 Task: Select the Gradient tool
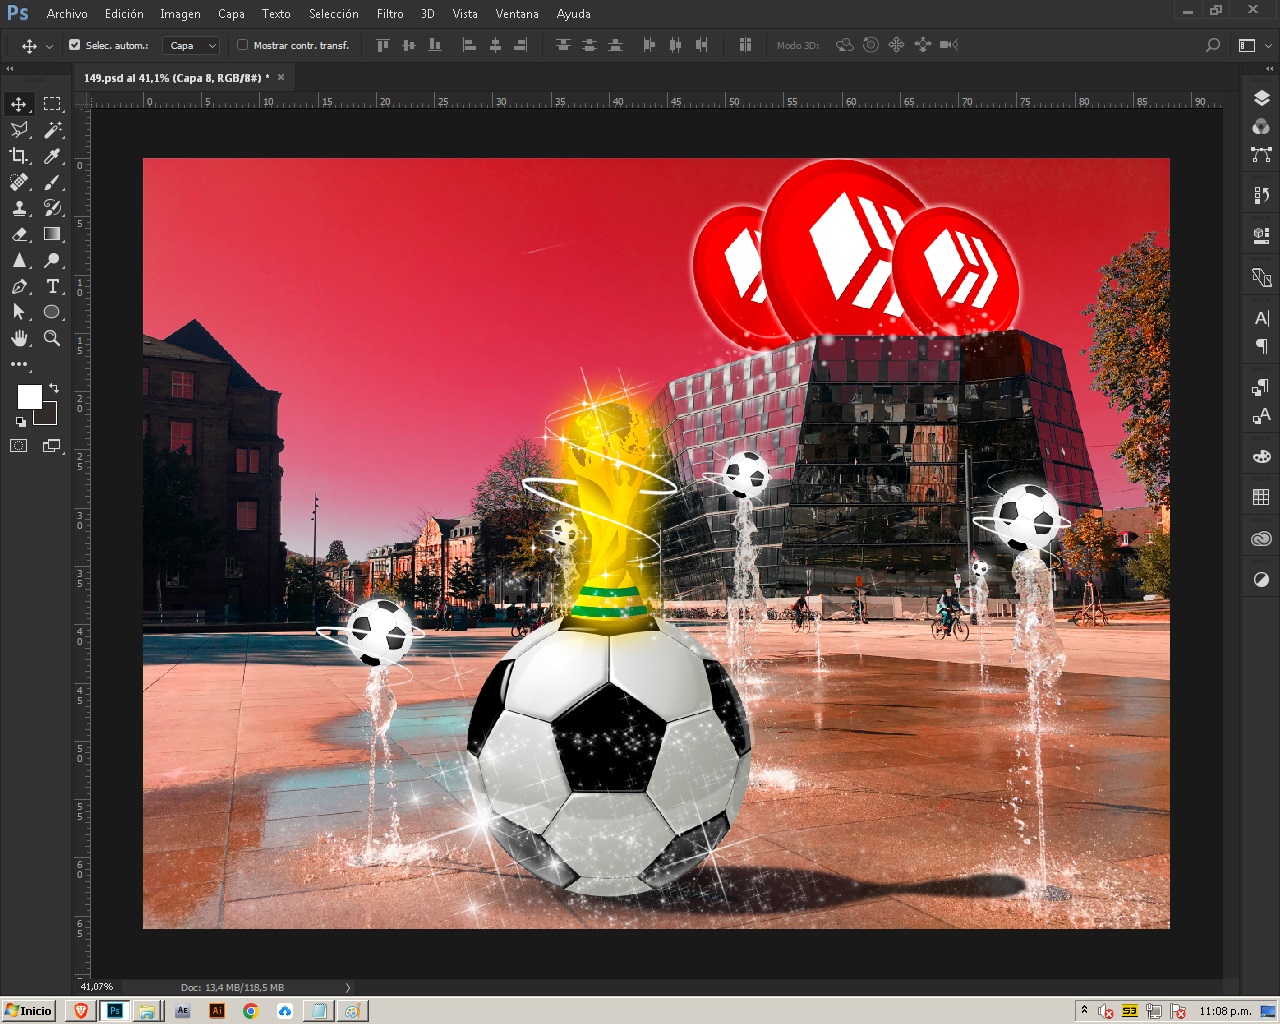(52, 234)
